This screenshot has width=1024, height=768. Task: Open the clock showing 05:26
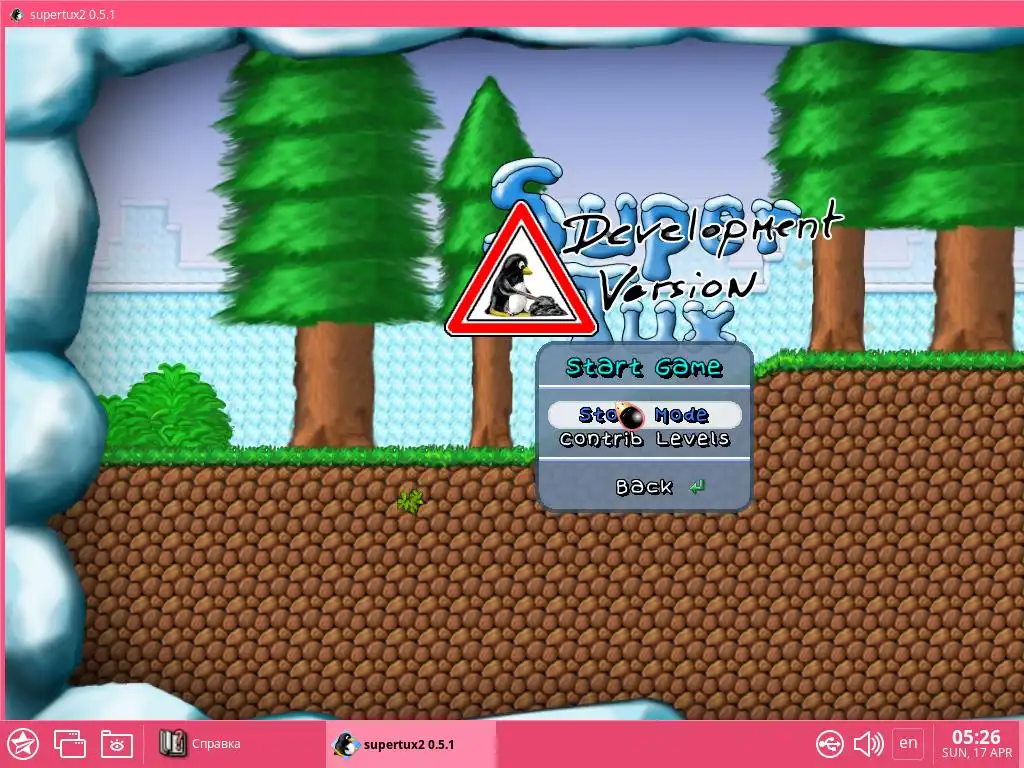coord(976,744)
